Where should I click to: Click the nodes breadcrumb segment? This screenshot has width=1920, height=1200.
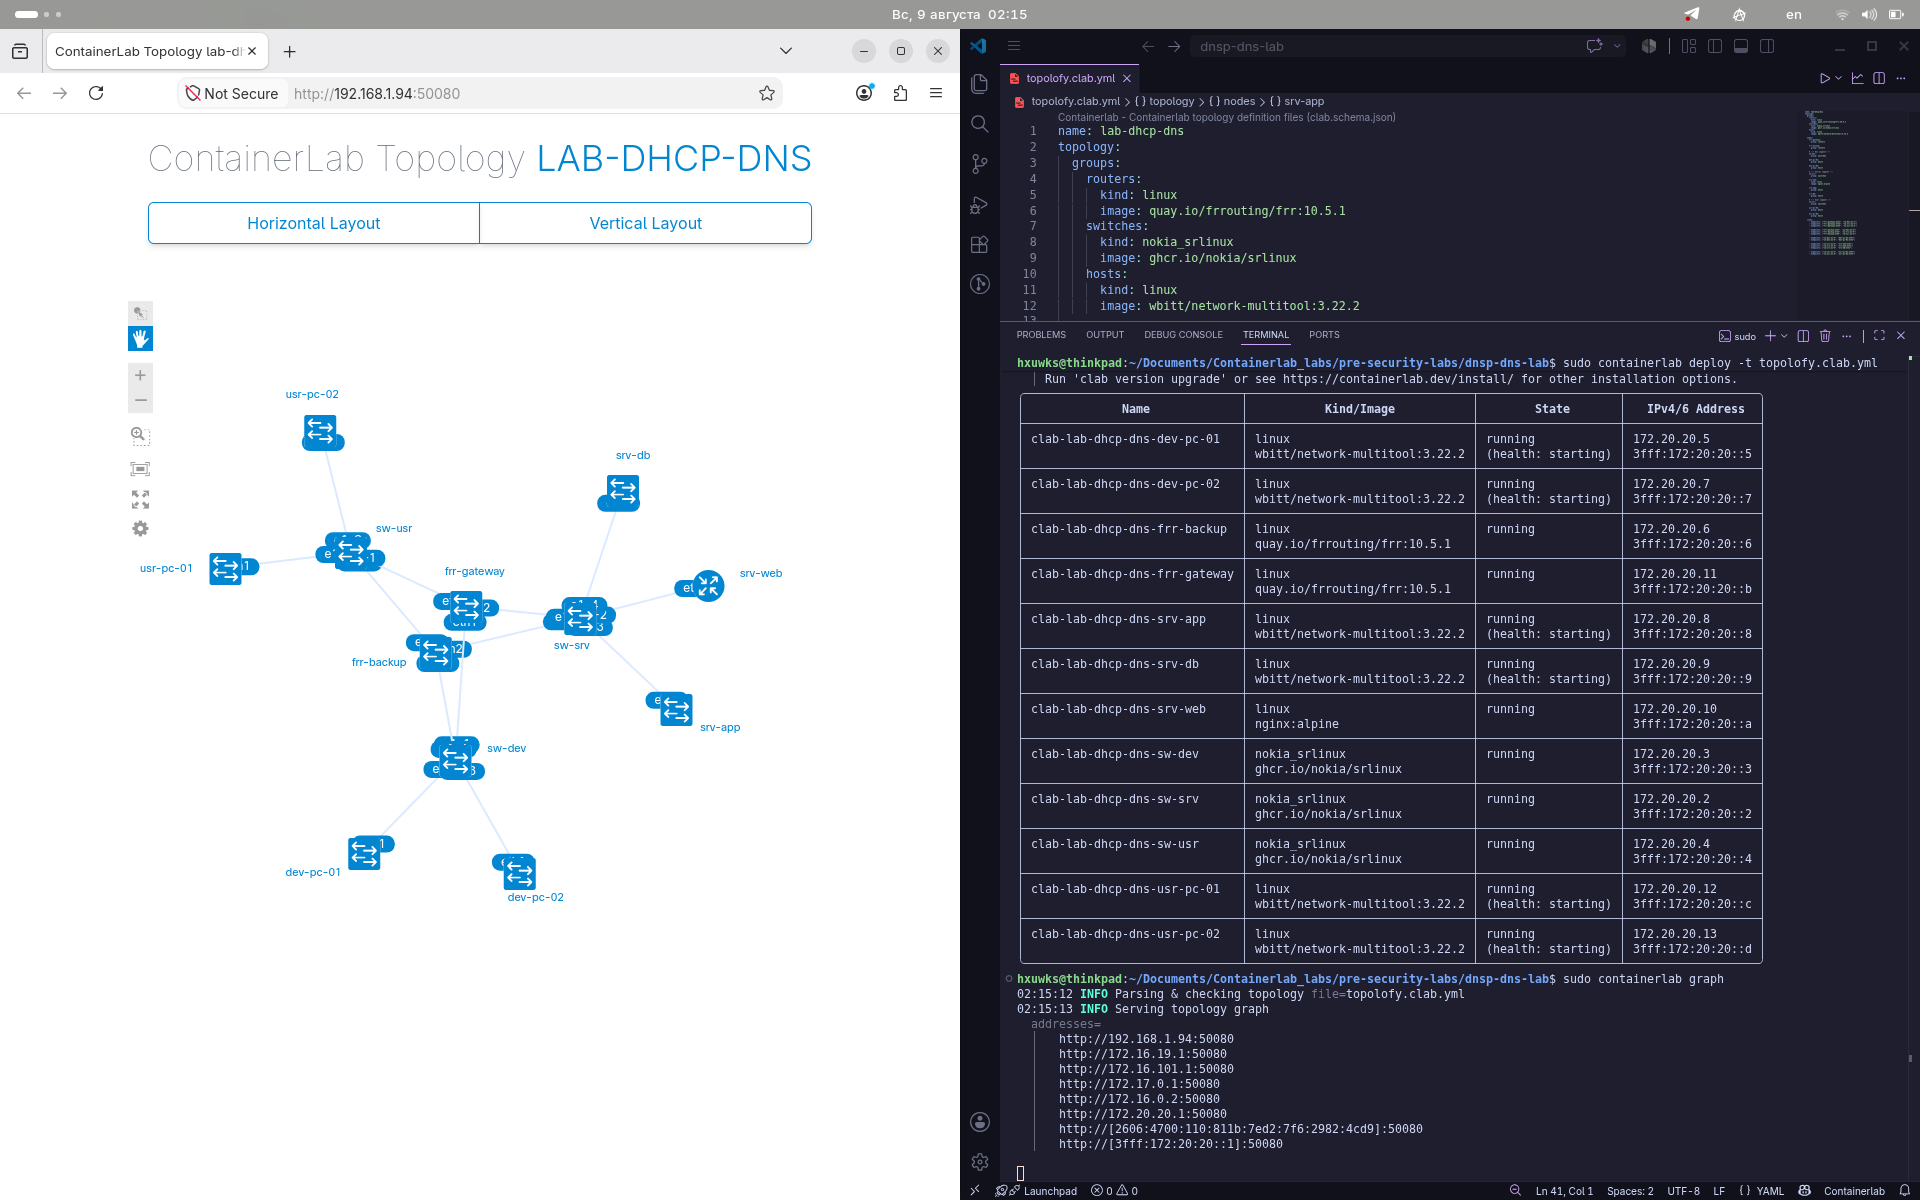coord(1239,101)
